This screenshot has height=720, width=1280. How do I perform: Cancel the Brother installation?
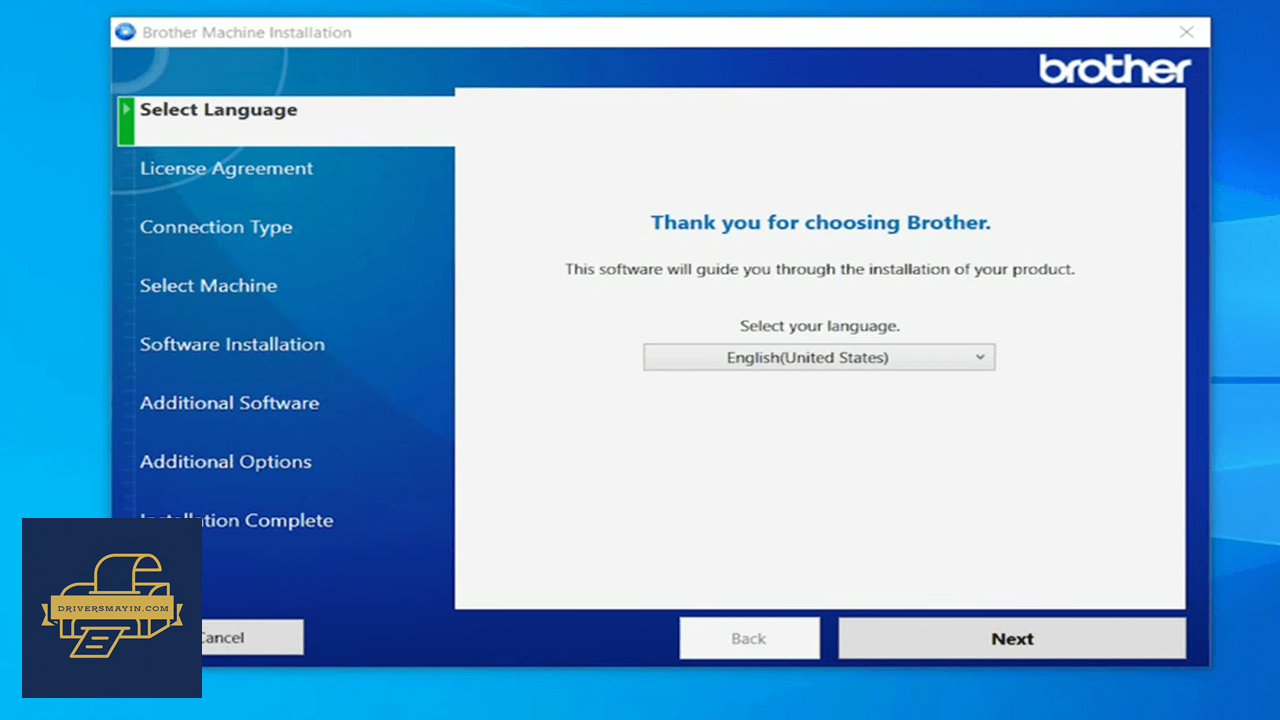click(252, 637)
